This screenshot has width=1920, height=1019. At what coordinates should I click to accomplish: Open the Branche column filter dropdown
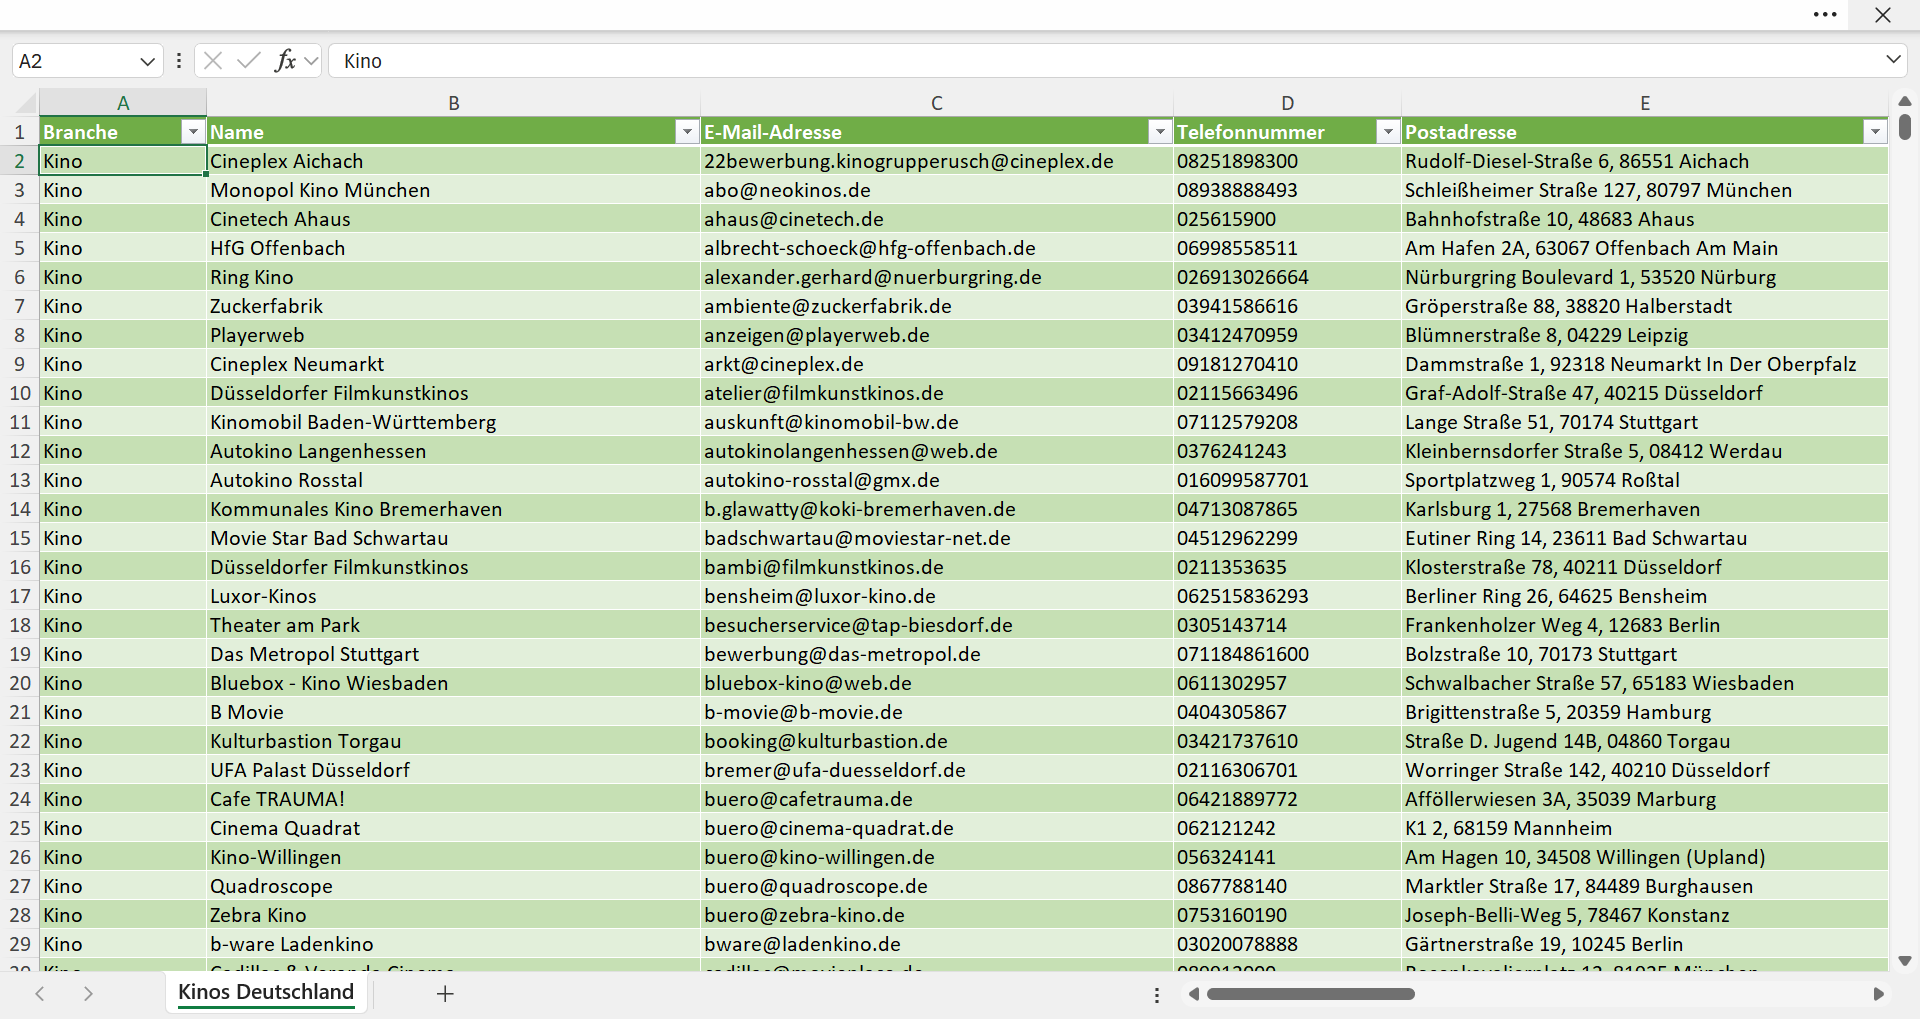[193, 132]
